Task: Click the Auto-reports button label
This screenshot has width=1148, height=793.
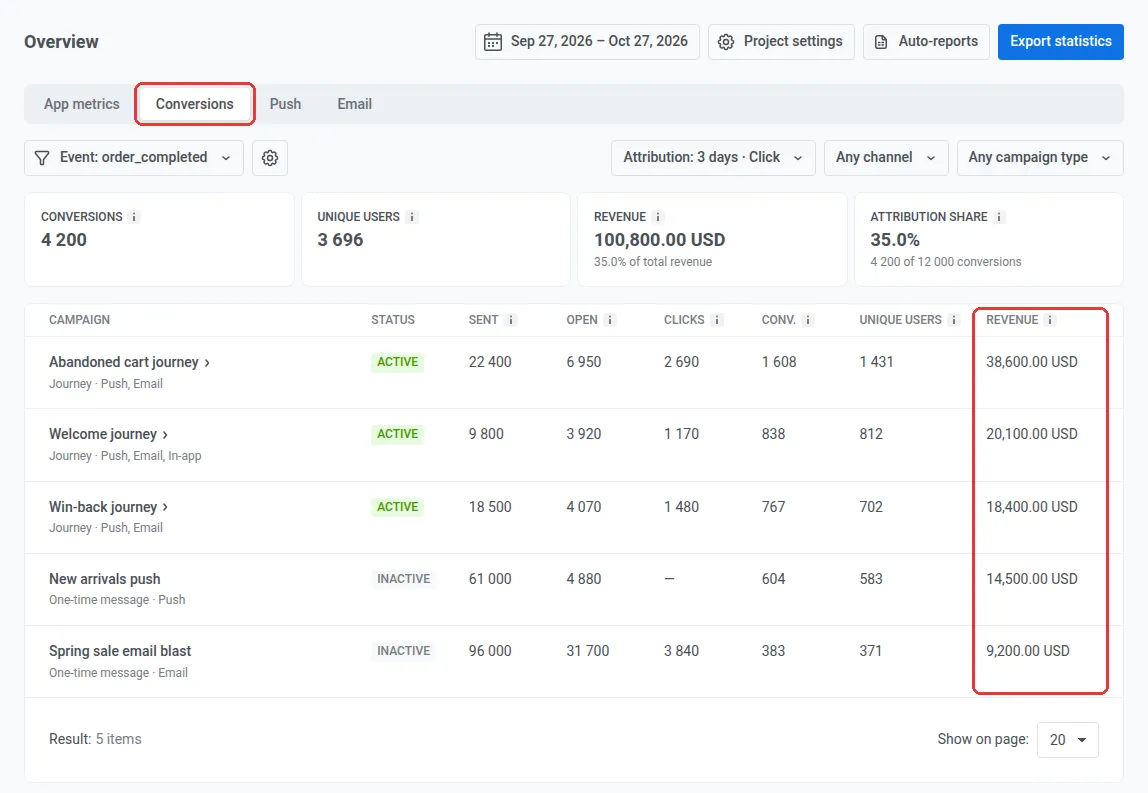Action: tap(938, 41)
